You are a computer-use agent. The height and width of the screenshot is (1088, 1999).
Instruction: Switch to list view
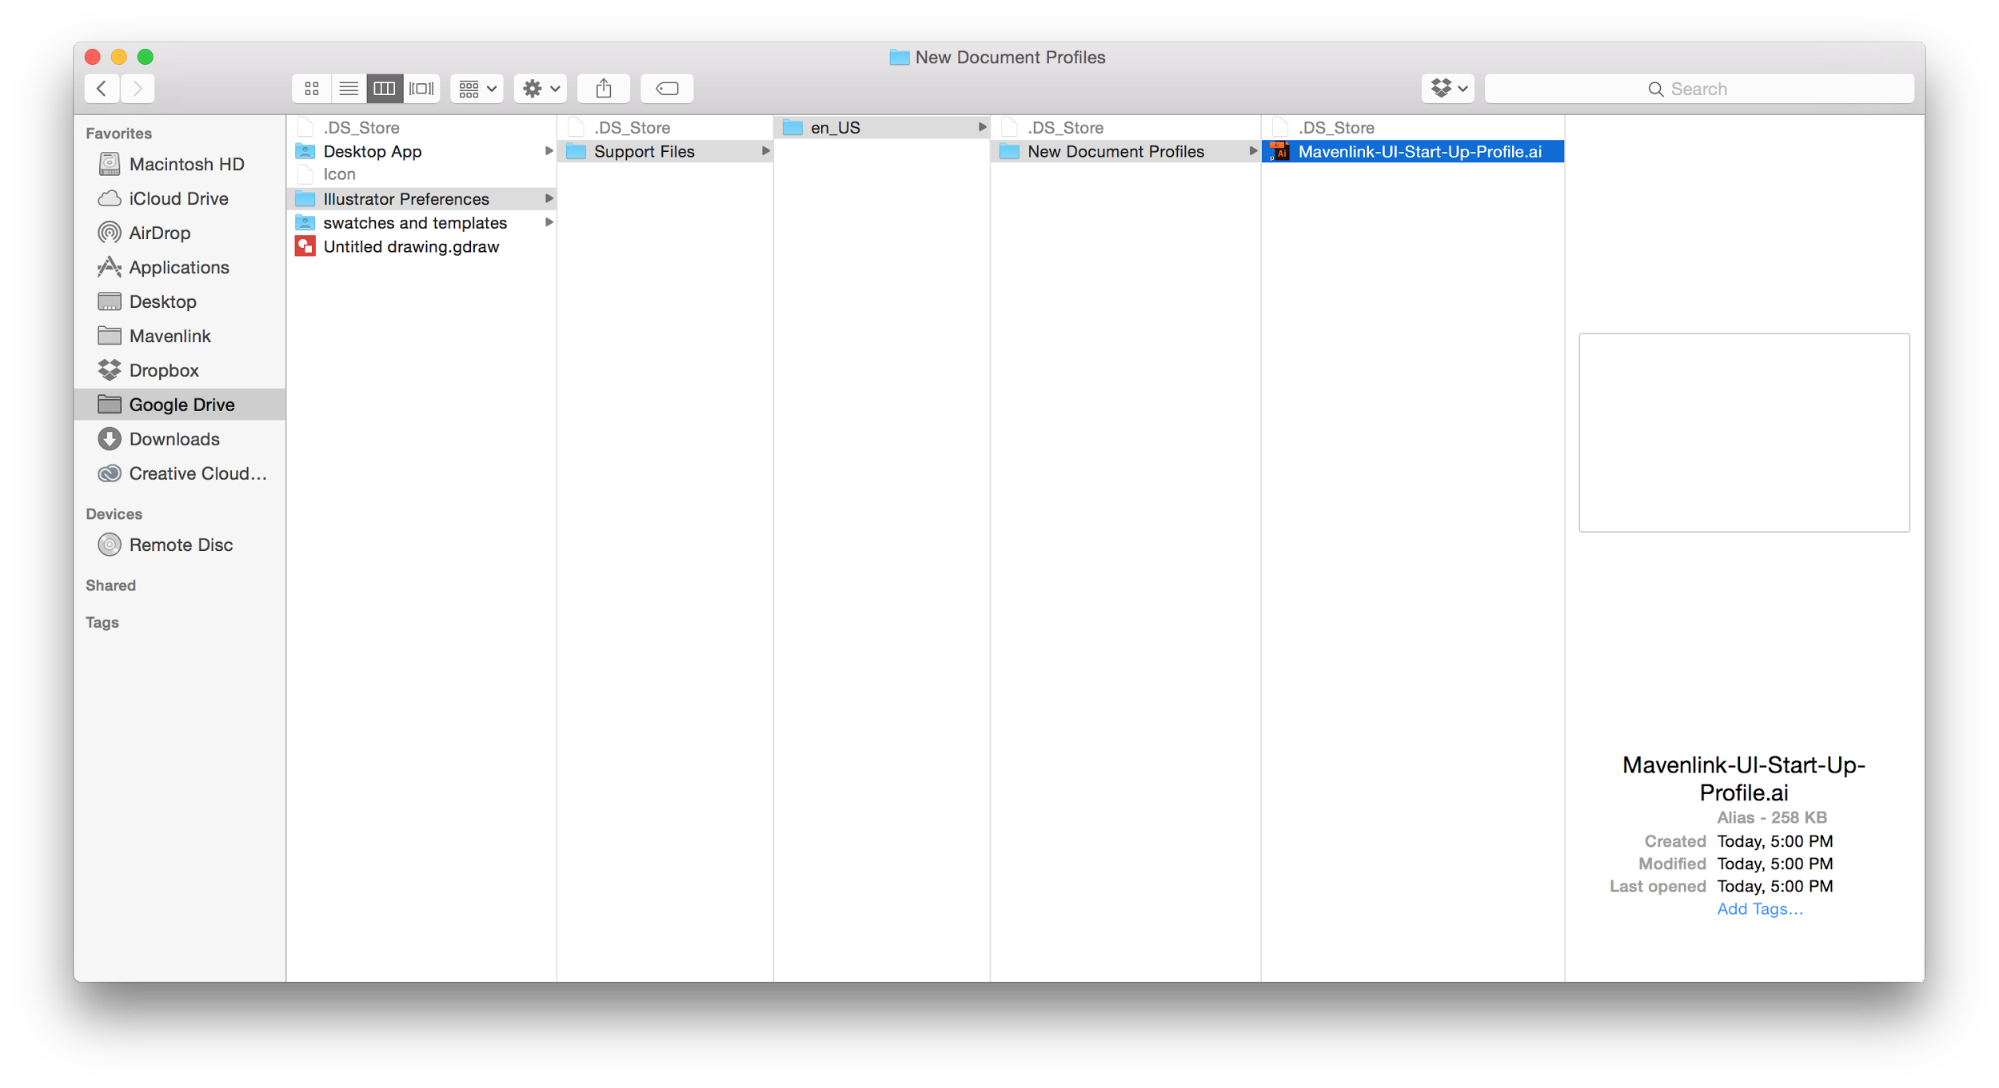[348, 89]
